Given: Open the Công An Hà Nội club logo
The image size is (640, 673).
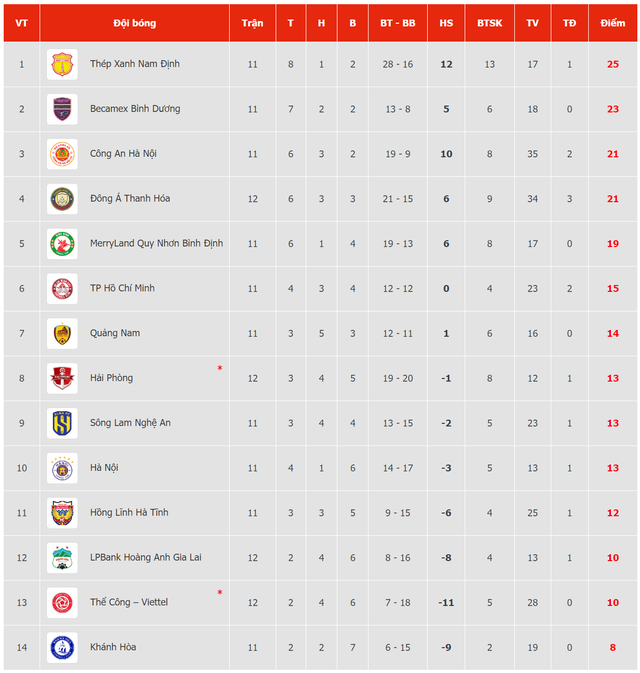Looking at the screenshot, I should click(x=62, y=154).
